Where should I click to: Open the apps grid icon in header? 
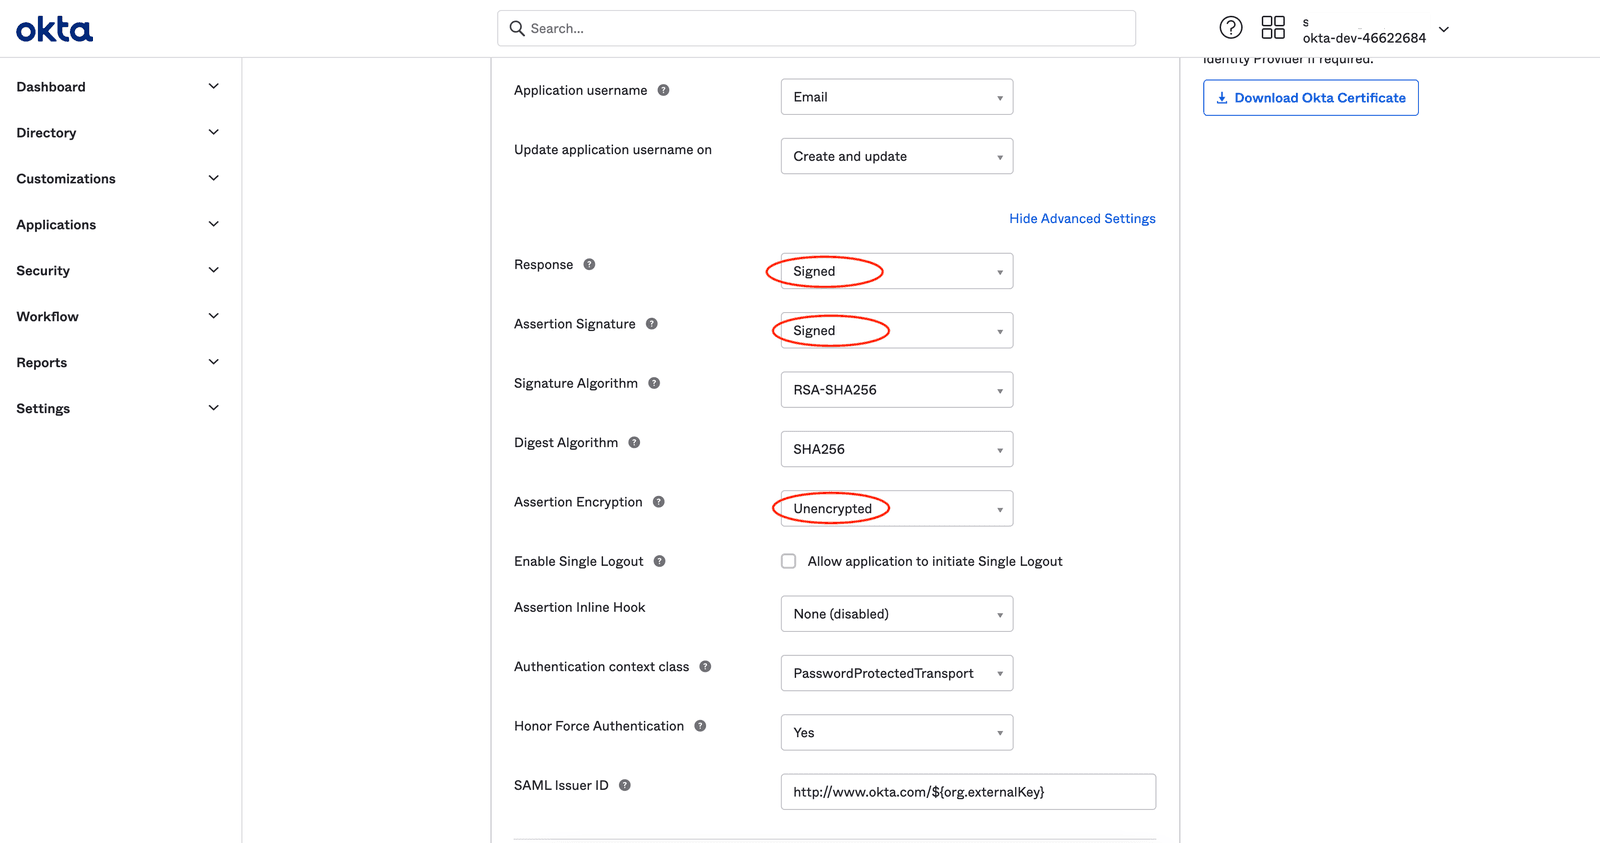point(1273,27)
